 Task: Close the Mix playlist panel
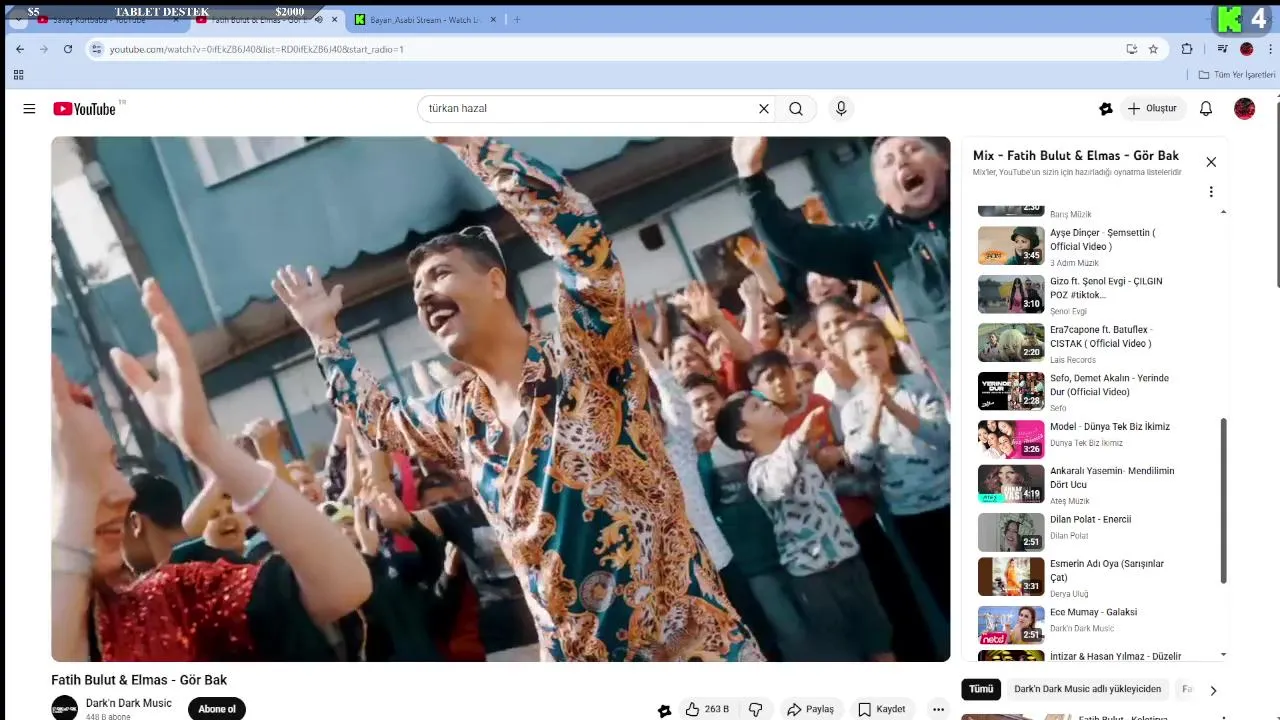[x=1211, y=162]
